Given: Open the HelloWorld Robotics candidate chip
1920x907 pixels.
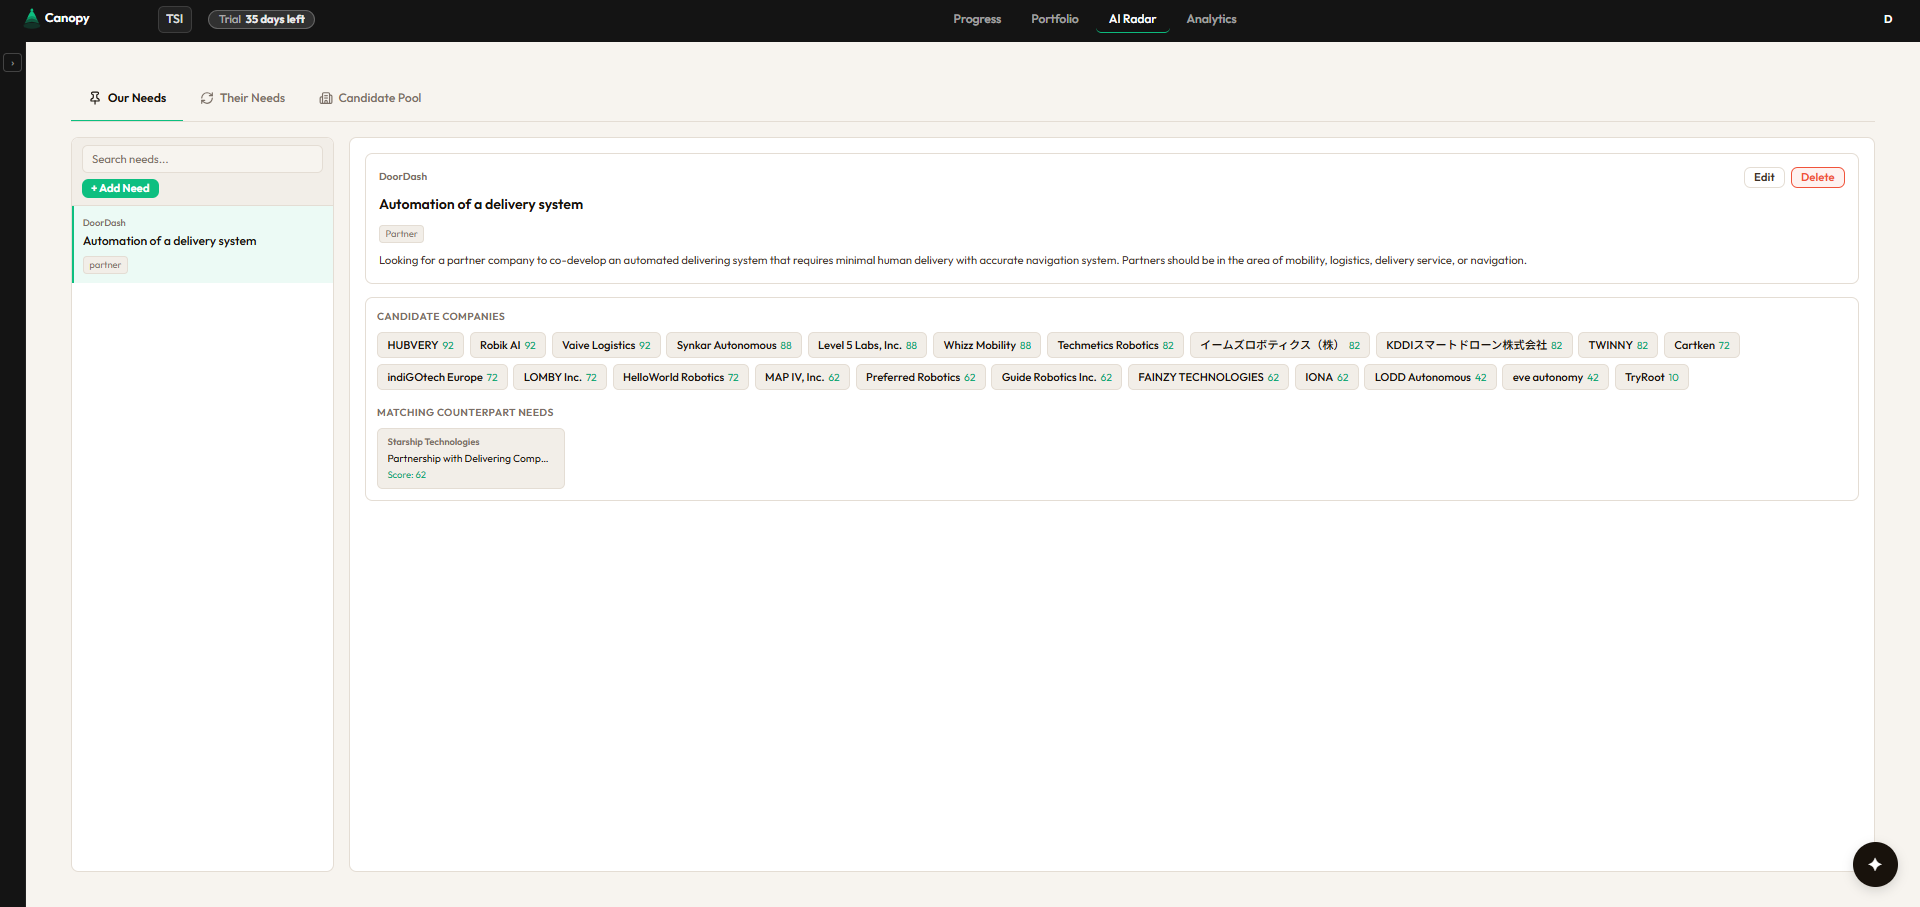Looking at the screenshot, I should 681,377.
